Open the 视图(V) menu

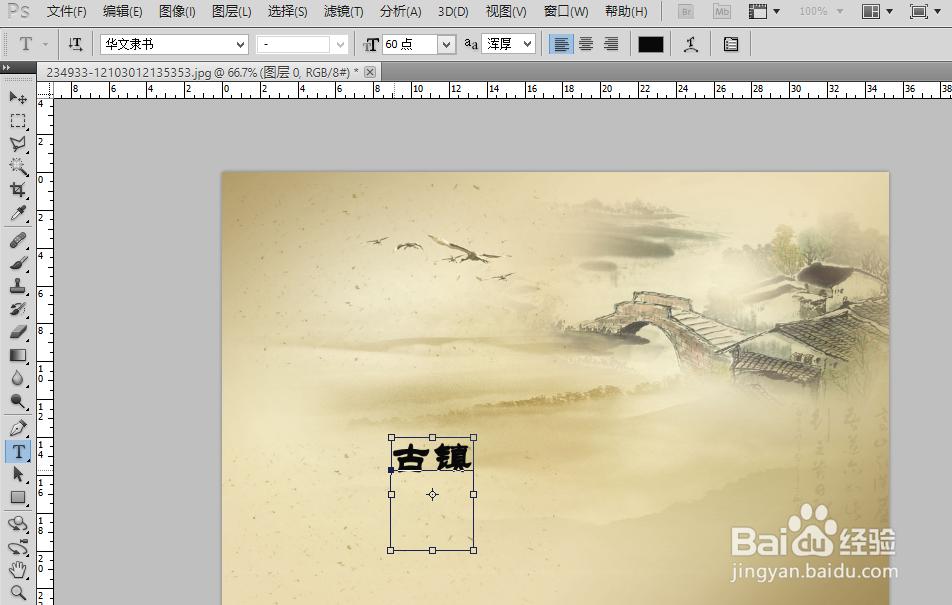(506, 12)
